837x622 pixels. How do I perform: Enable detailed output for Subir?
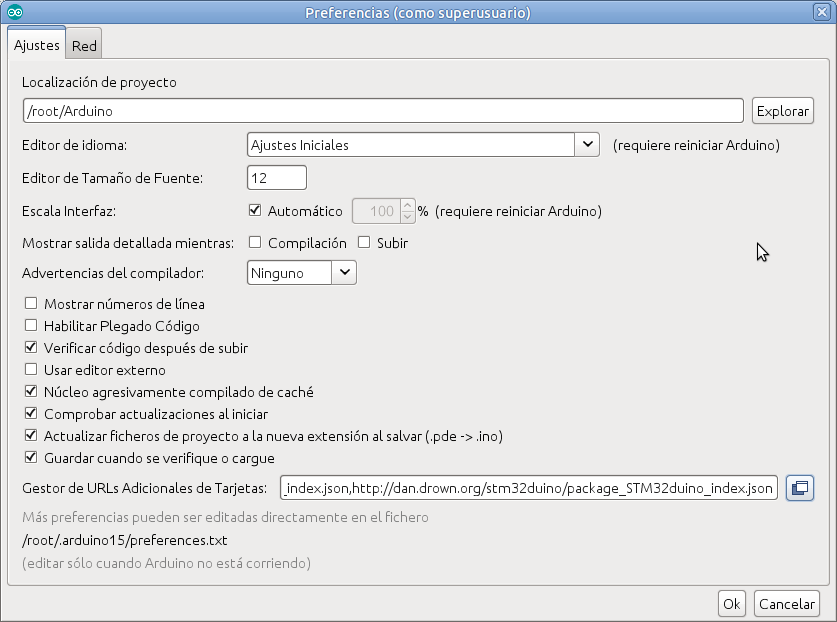click(364, 243)
